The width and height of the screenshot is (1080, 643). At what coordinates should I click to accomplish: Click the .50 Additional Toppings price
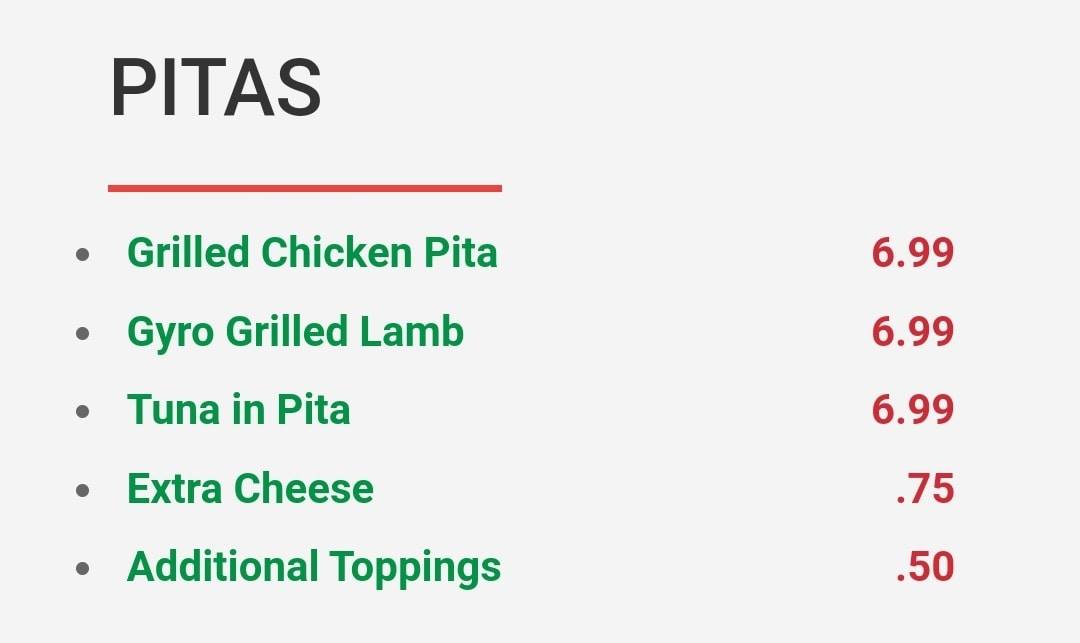tap(925, 567)
